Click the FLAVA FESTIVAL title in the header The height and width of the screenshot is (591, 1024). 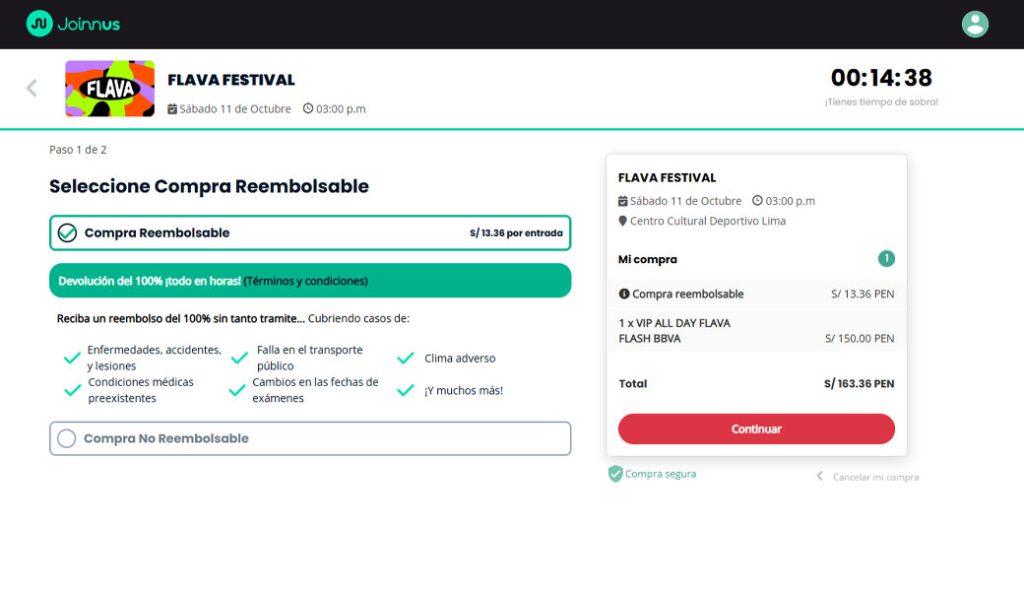pos(231,80)
